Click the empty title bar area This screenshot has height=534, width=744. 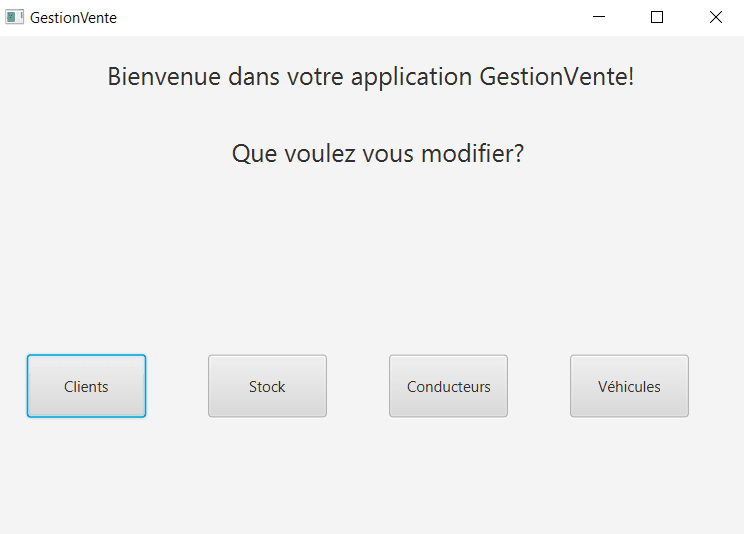pos(350,17)
